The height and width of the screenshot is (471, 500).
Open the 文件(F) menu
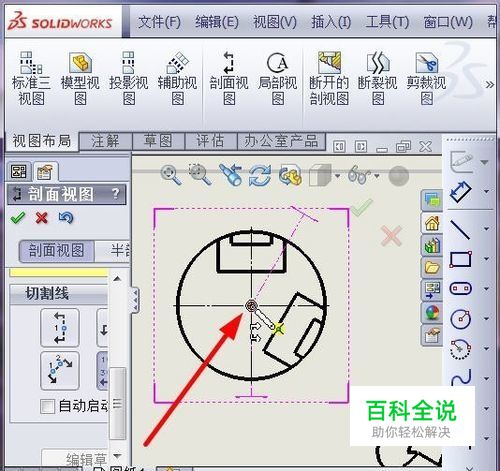[159, 22]
